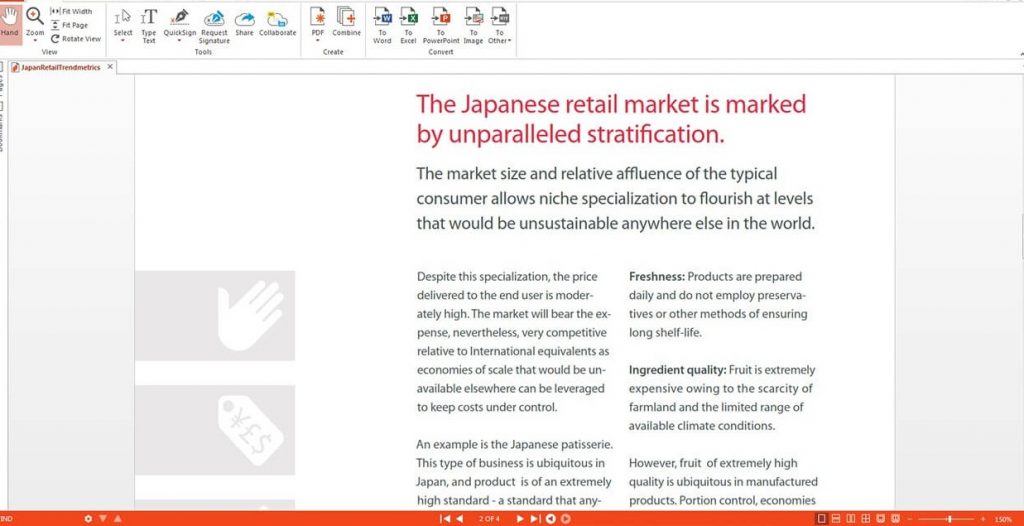Switch to the JapanRetailTrendmetrics document tab
This screenshot has height=526, width=1024.
[x=58, y=68]
